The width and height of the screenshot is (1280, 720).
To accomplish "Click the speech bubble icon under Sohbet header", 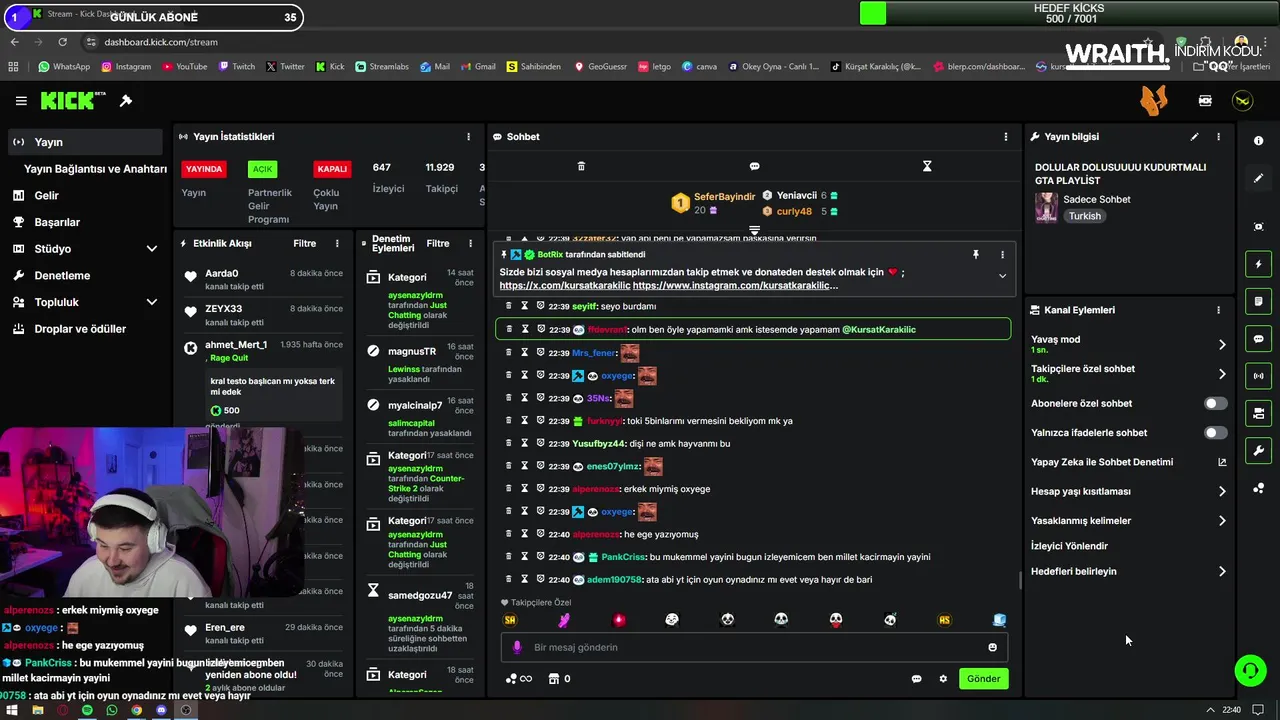I will point(754,166).
